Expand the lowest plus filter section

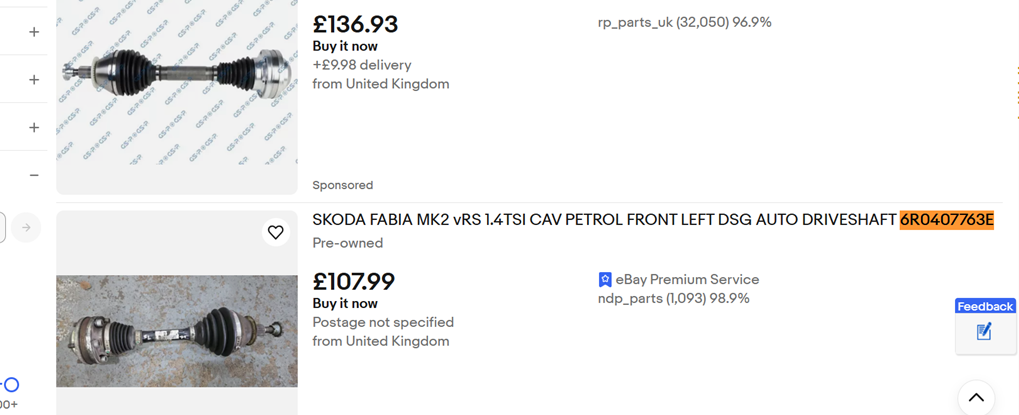click(34, 128)
